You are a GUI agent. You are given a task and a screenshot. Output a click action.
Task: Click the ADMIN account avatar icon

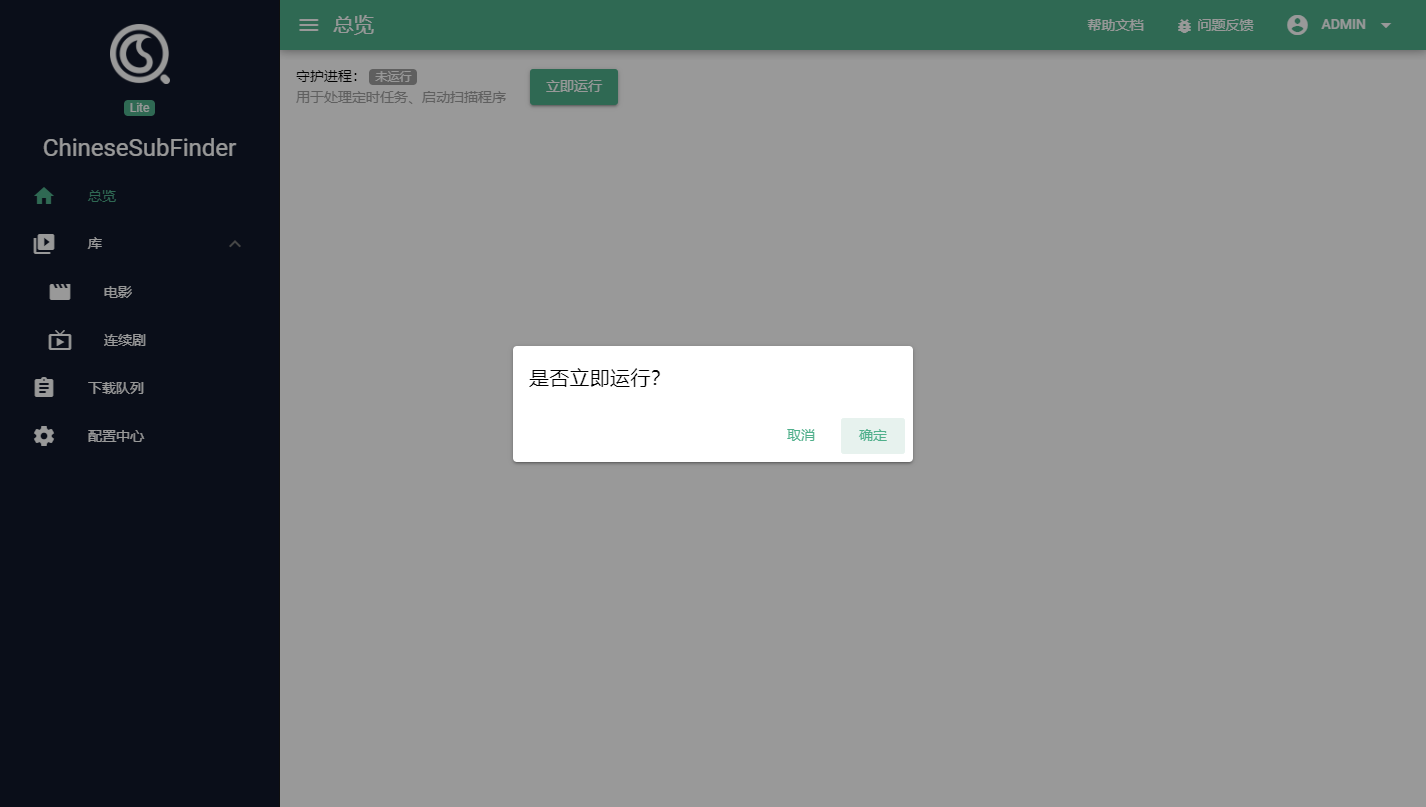[x=1297, y=25]
